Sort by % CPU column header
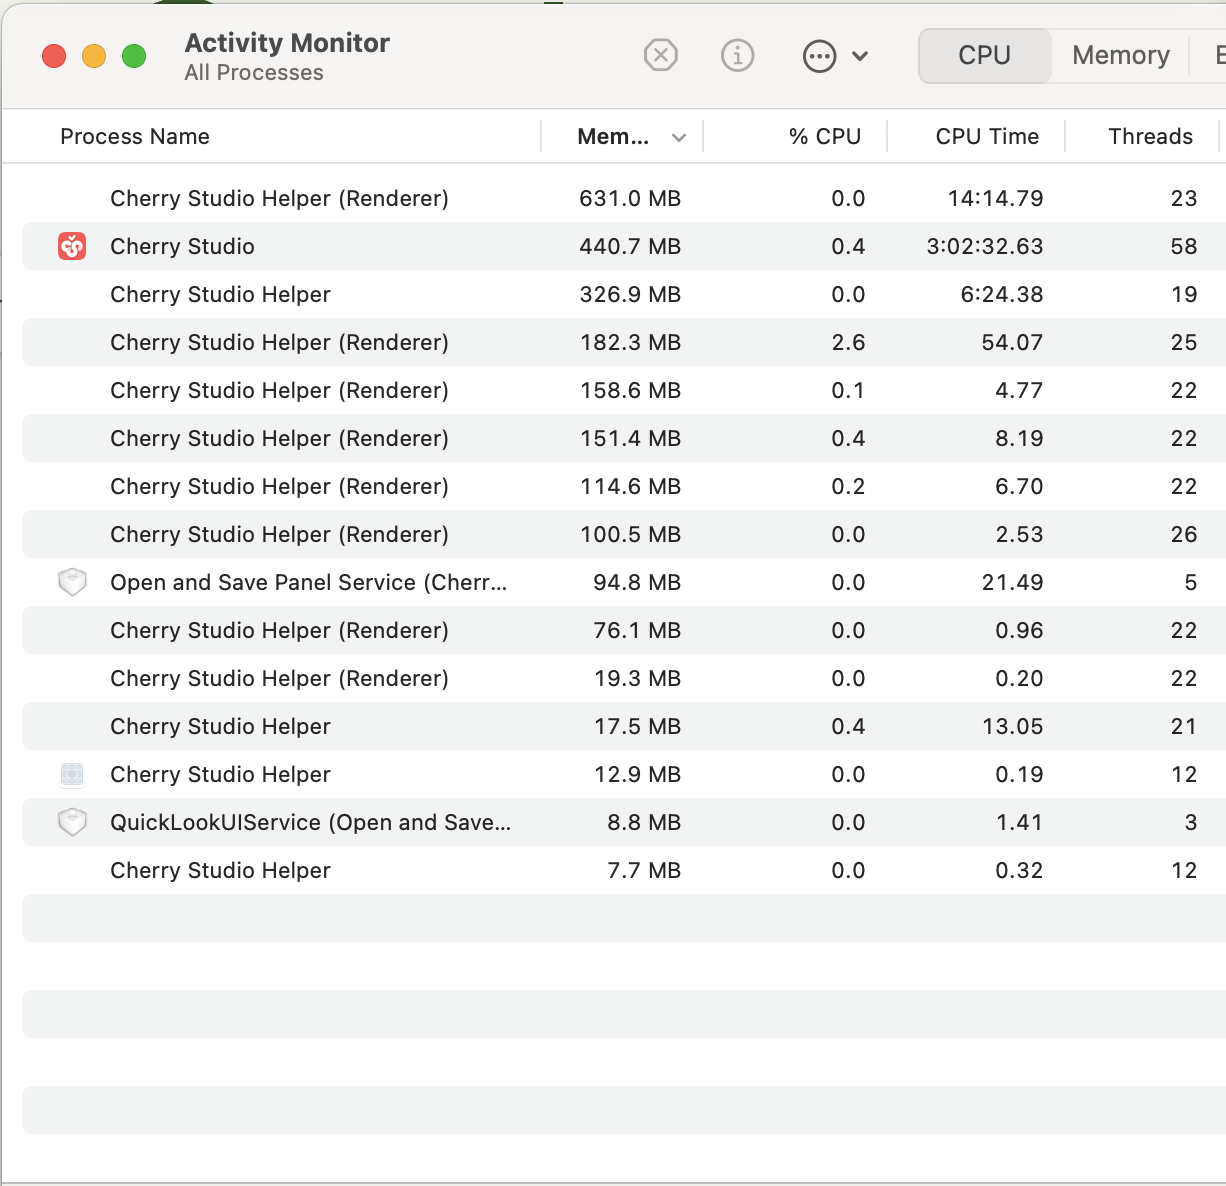 [825, 137]
